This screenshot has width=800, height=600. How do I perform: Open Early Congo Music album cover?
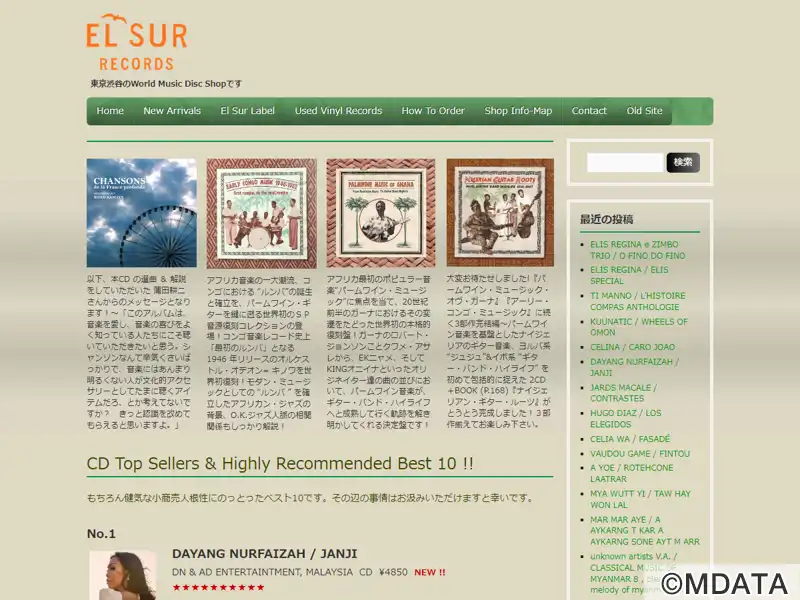(x=261, y=213)
